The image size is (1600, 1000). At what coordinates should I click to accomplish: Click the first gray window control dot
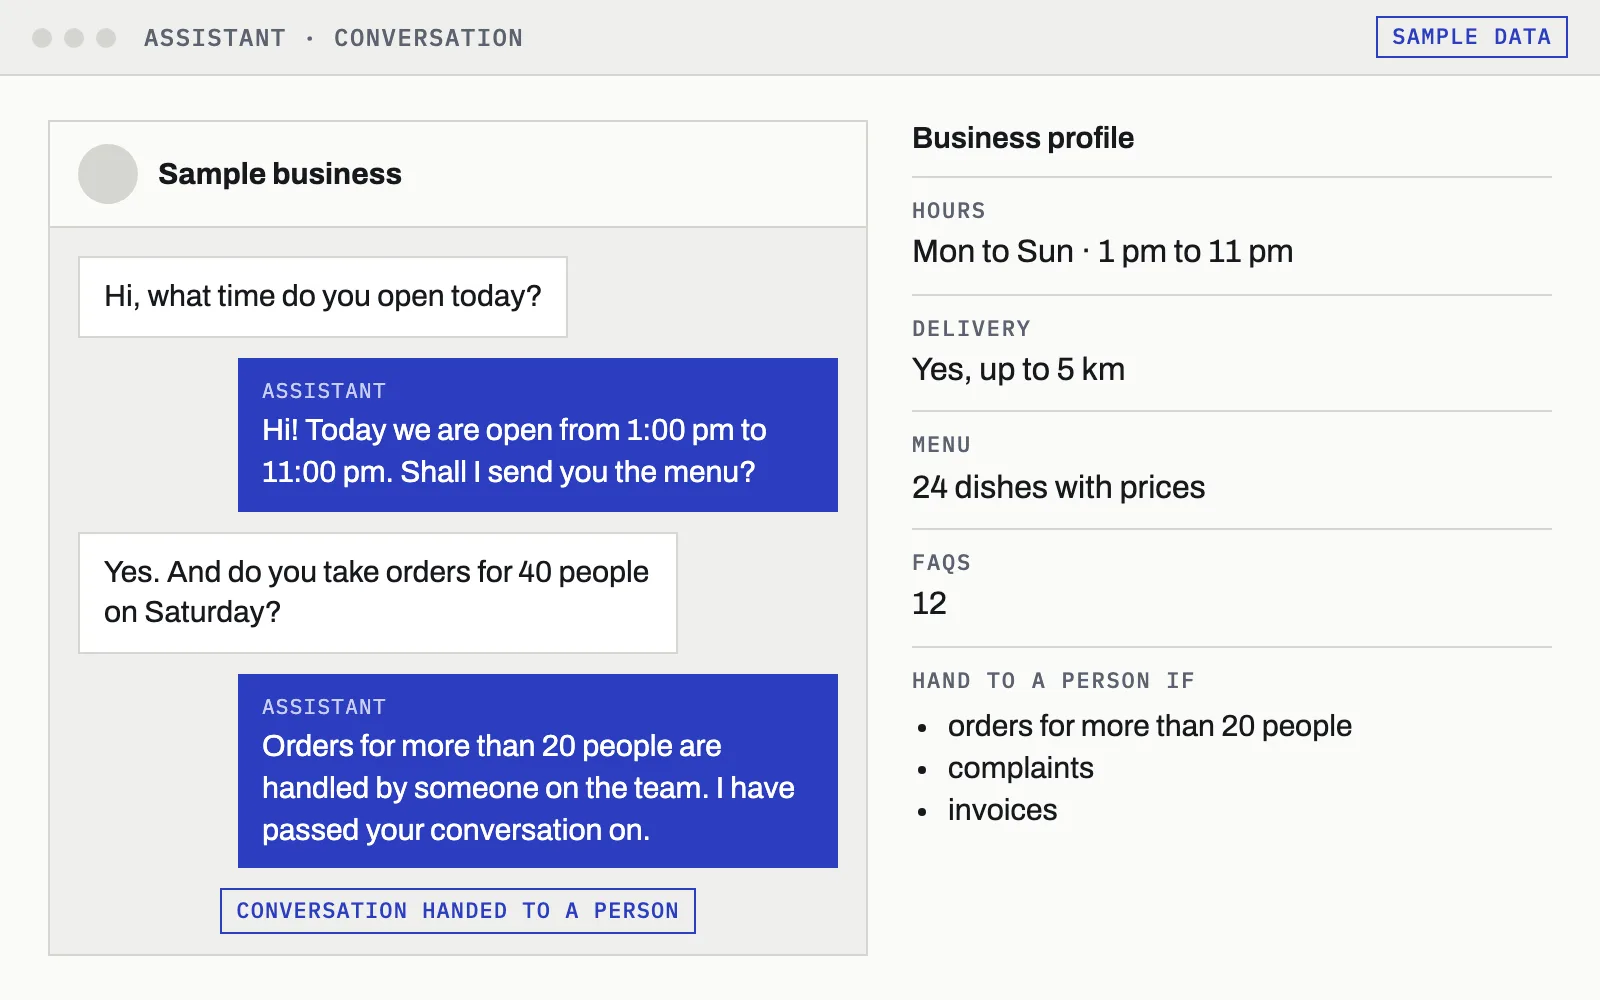tap(42, 38)
